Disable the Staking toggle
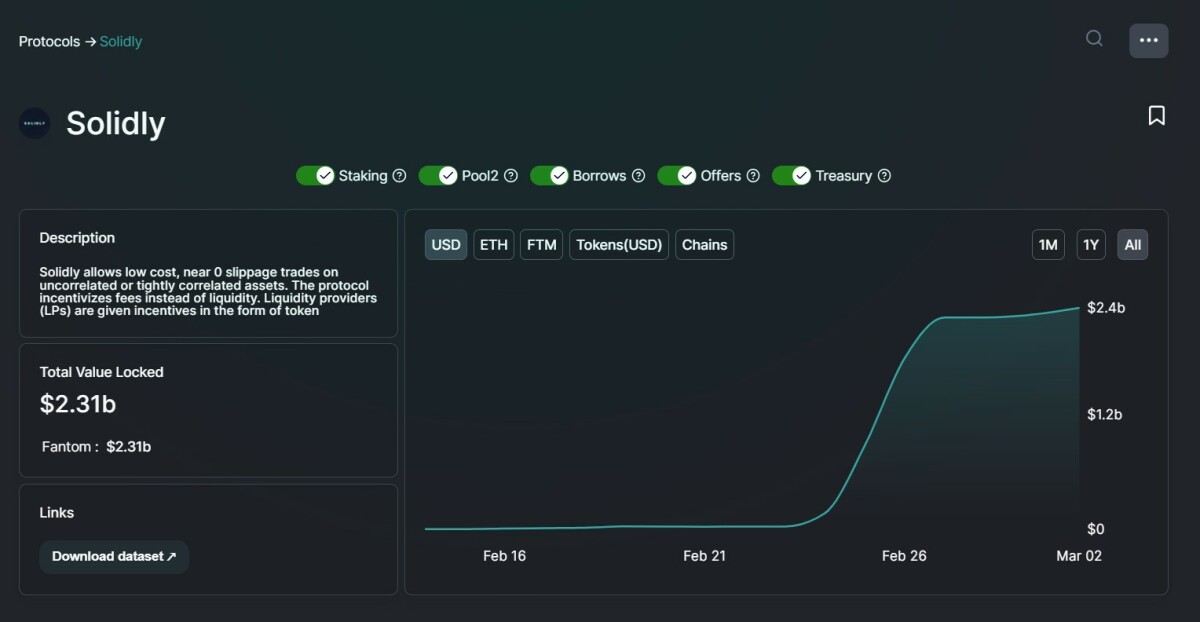 (315, 176)
